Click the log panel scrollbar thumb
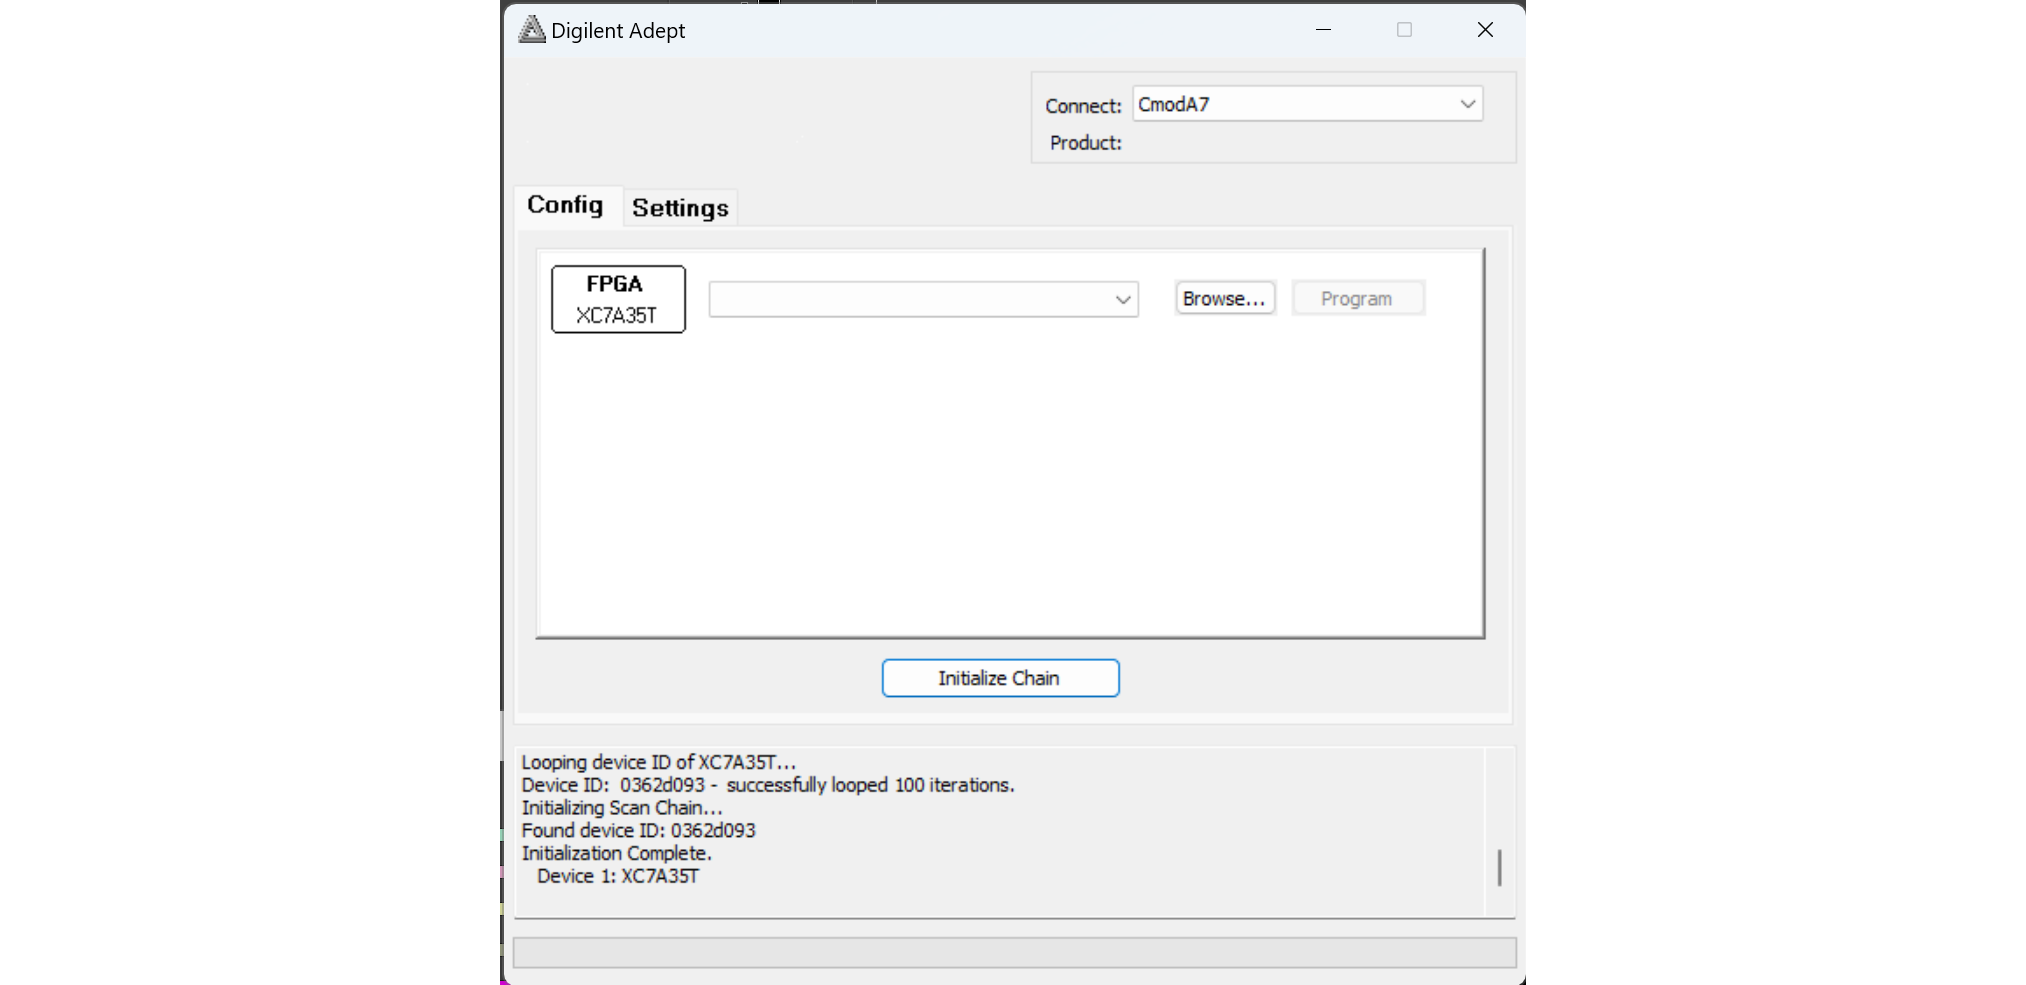Image resolution: width=2026 pixels, height=985 pixels. pos(1499,867)
